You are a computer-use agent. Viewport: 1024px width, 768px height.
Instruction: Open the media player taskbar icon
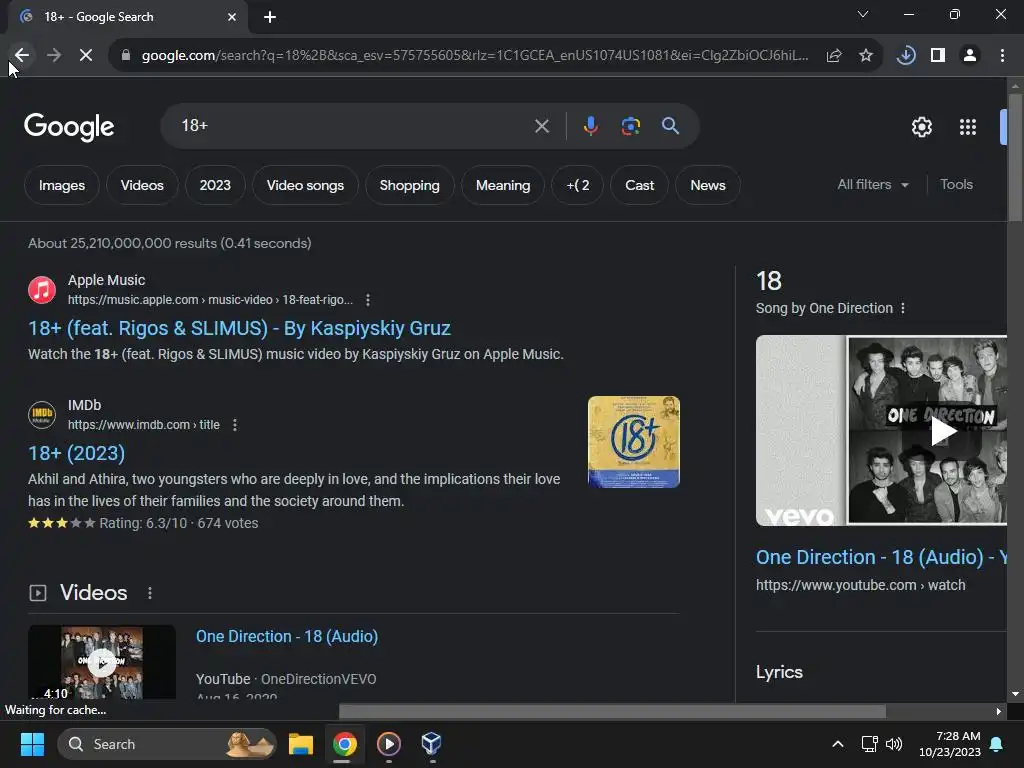[389, 744]
